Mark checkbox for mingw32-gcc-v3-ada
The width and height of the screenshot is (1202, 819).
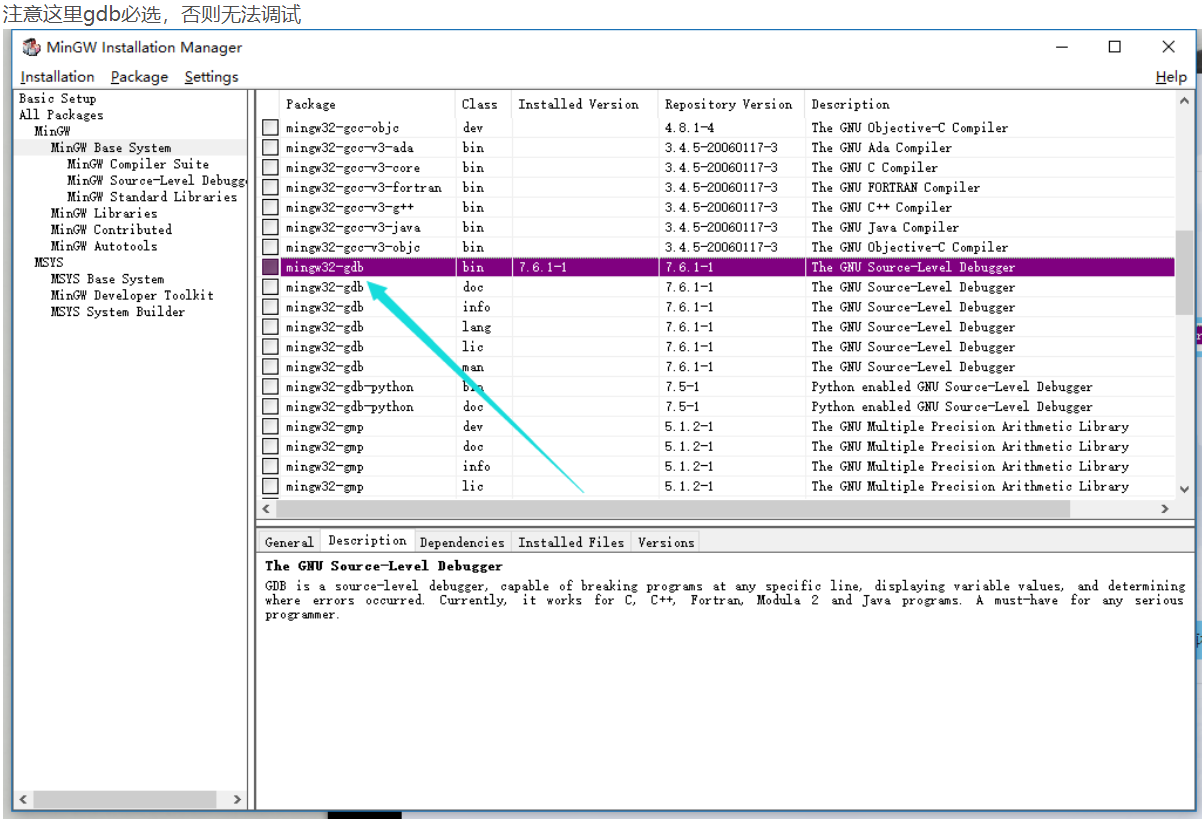click(x=270, y=148)
